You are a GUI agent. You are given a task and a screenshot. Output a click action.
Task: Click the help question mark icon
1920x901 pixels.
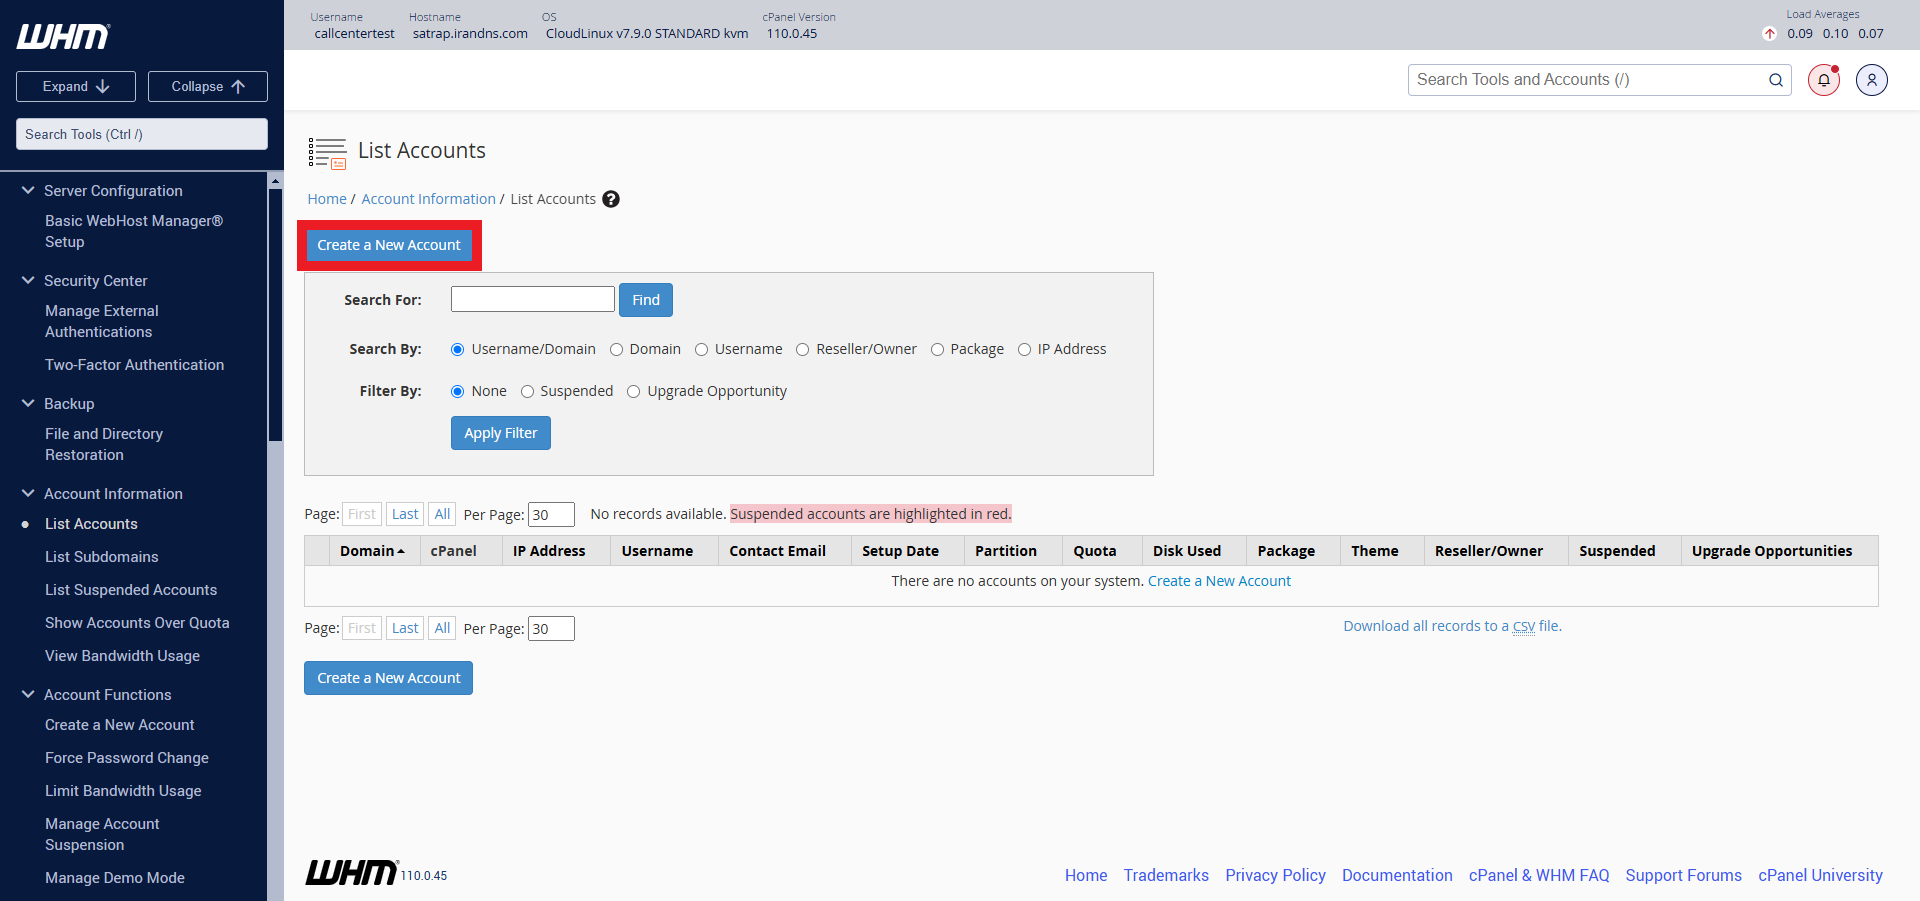pyautogui.click(x=611, y=199)
